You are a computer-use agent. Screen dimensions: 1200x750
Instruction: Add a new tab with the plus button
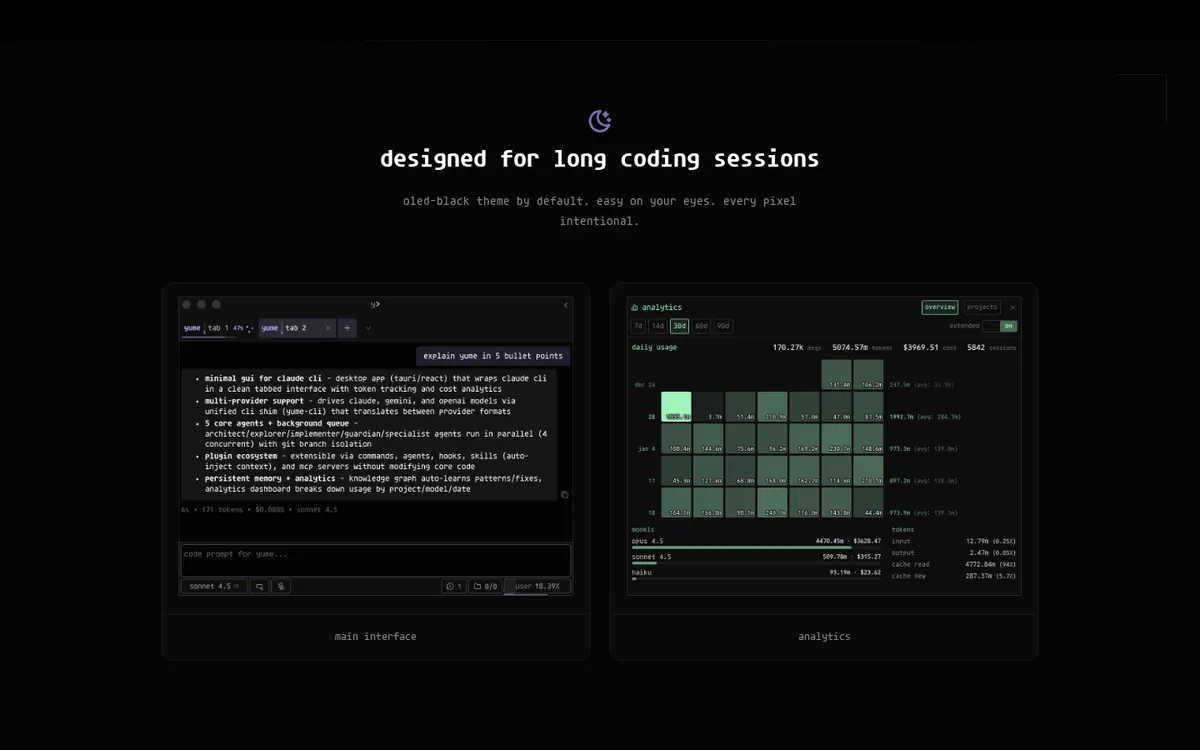click(x=347, y=328)
